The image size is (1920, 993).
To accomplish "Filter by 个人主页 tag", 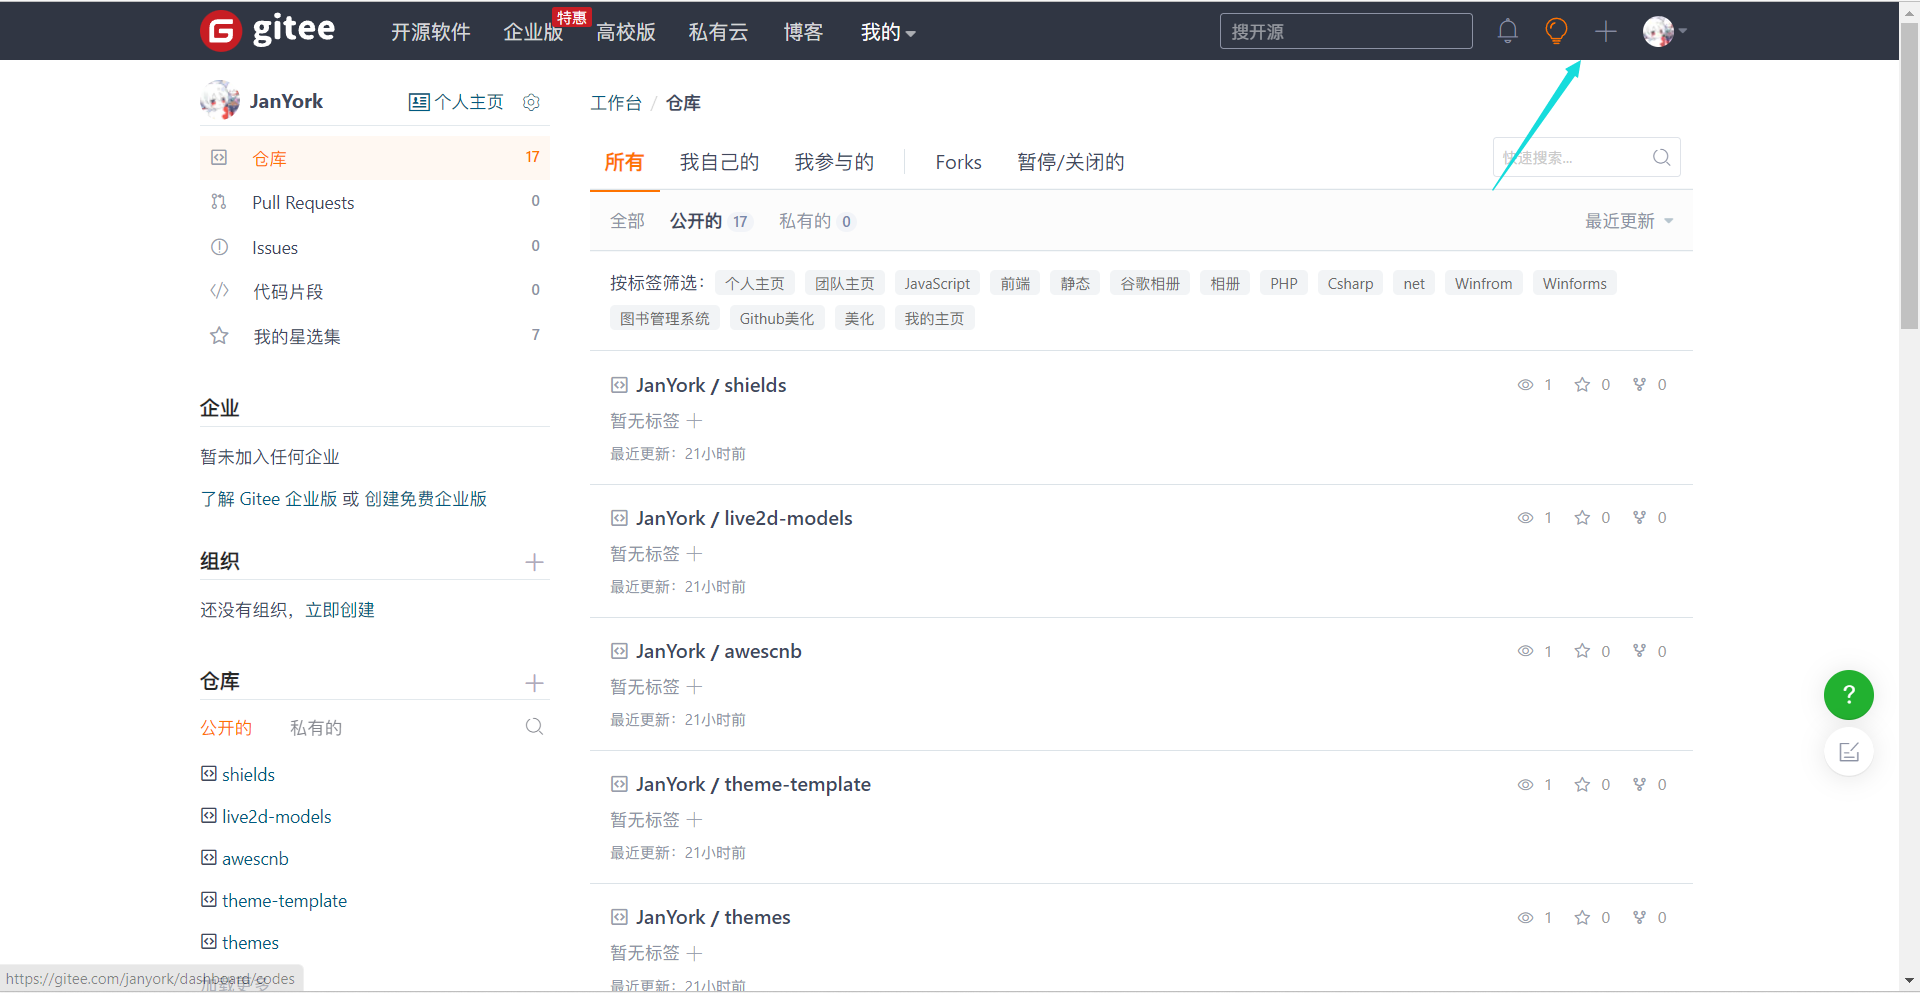I will coord(755,283).
